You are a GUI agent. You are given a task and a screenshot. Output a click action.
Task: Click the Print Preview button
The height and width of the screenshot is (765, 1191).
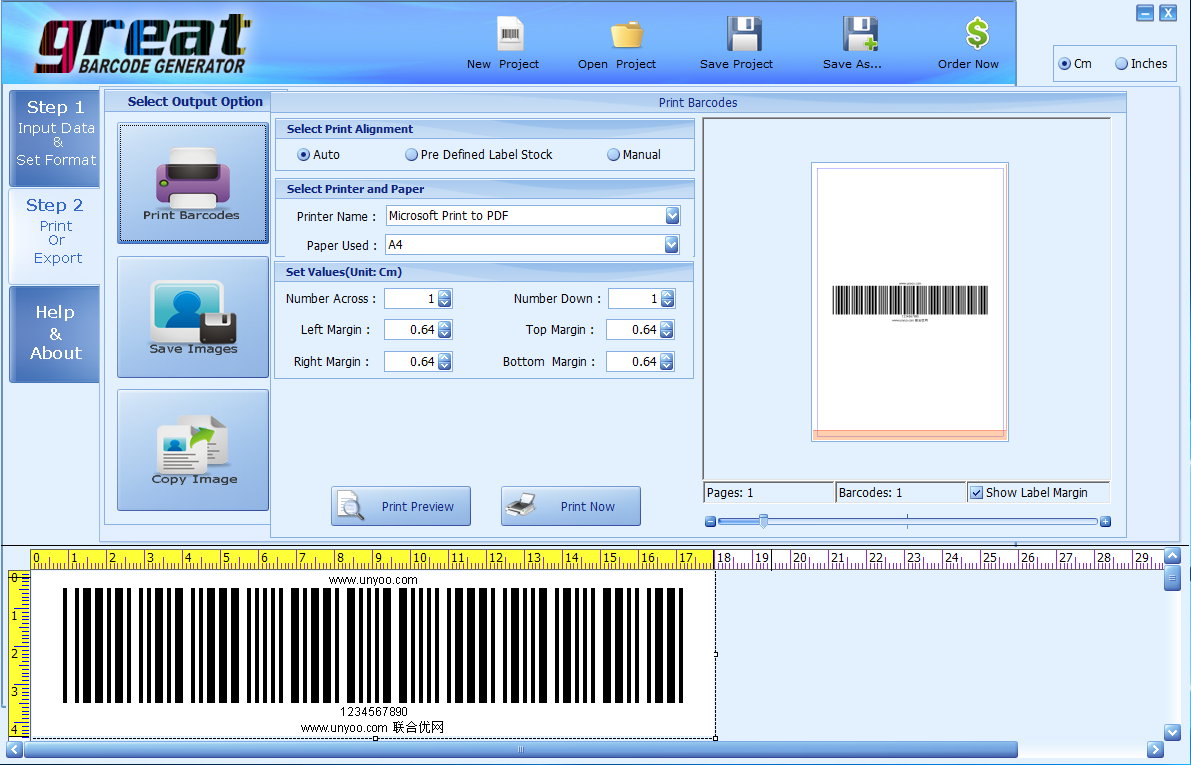[401, 506]
